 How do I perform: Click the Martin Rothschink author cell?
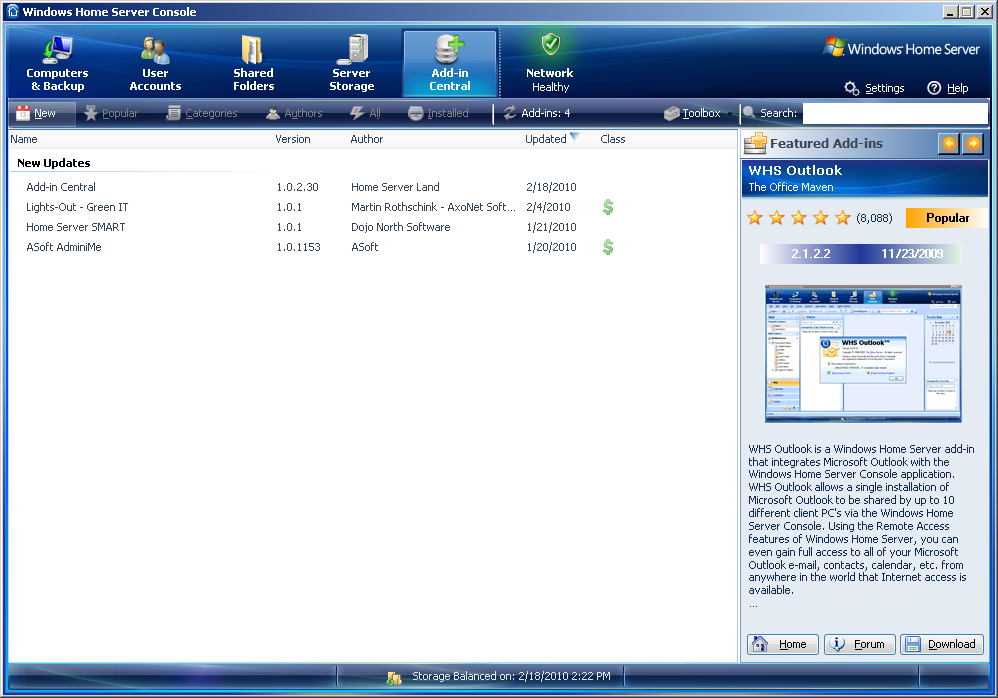coord(433,207)
